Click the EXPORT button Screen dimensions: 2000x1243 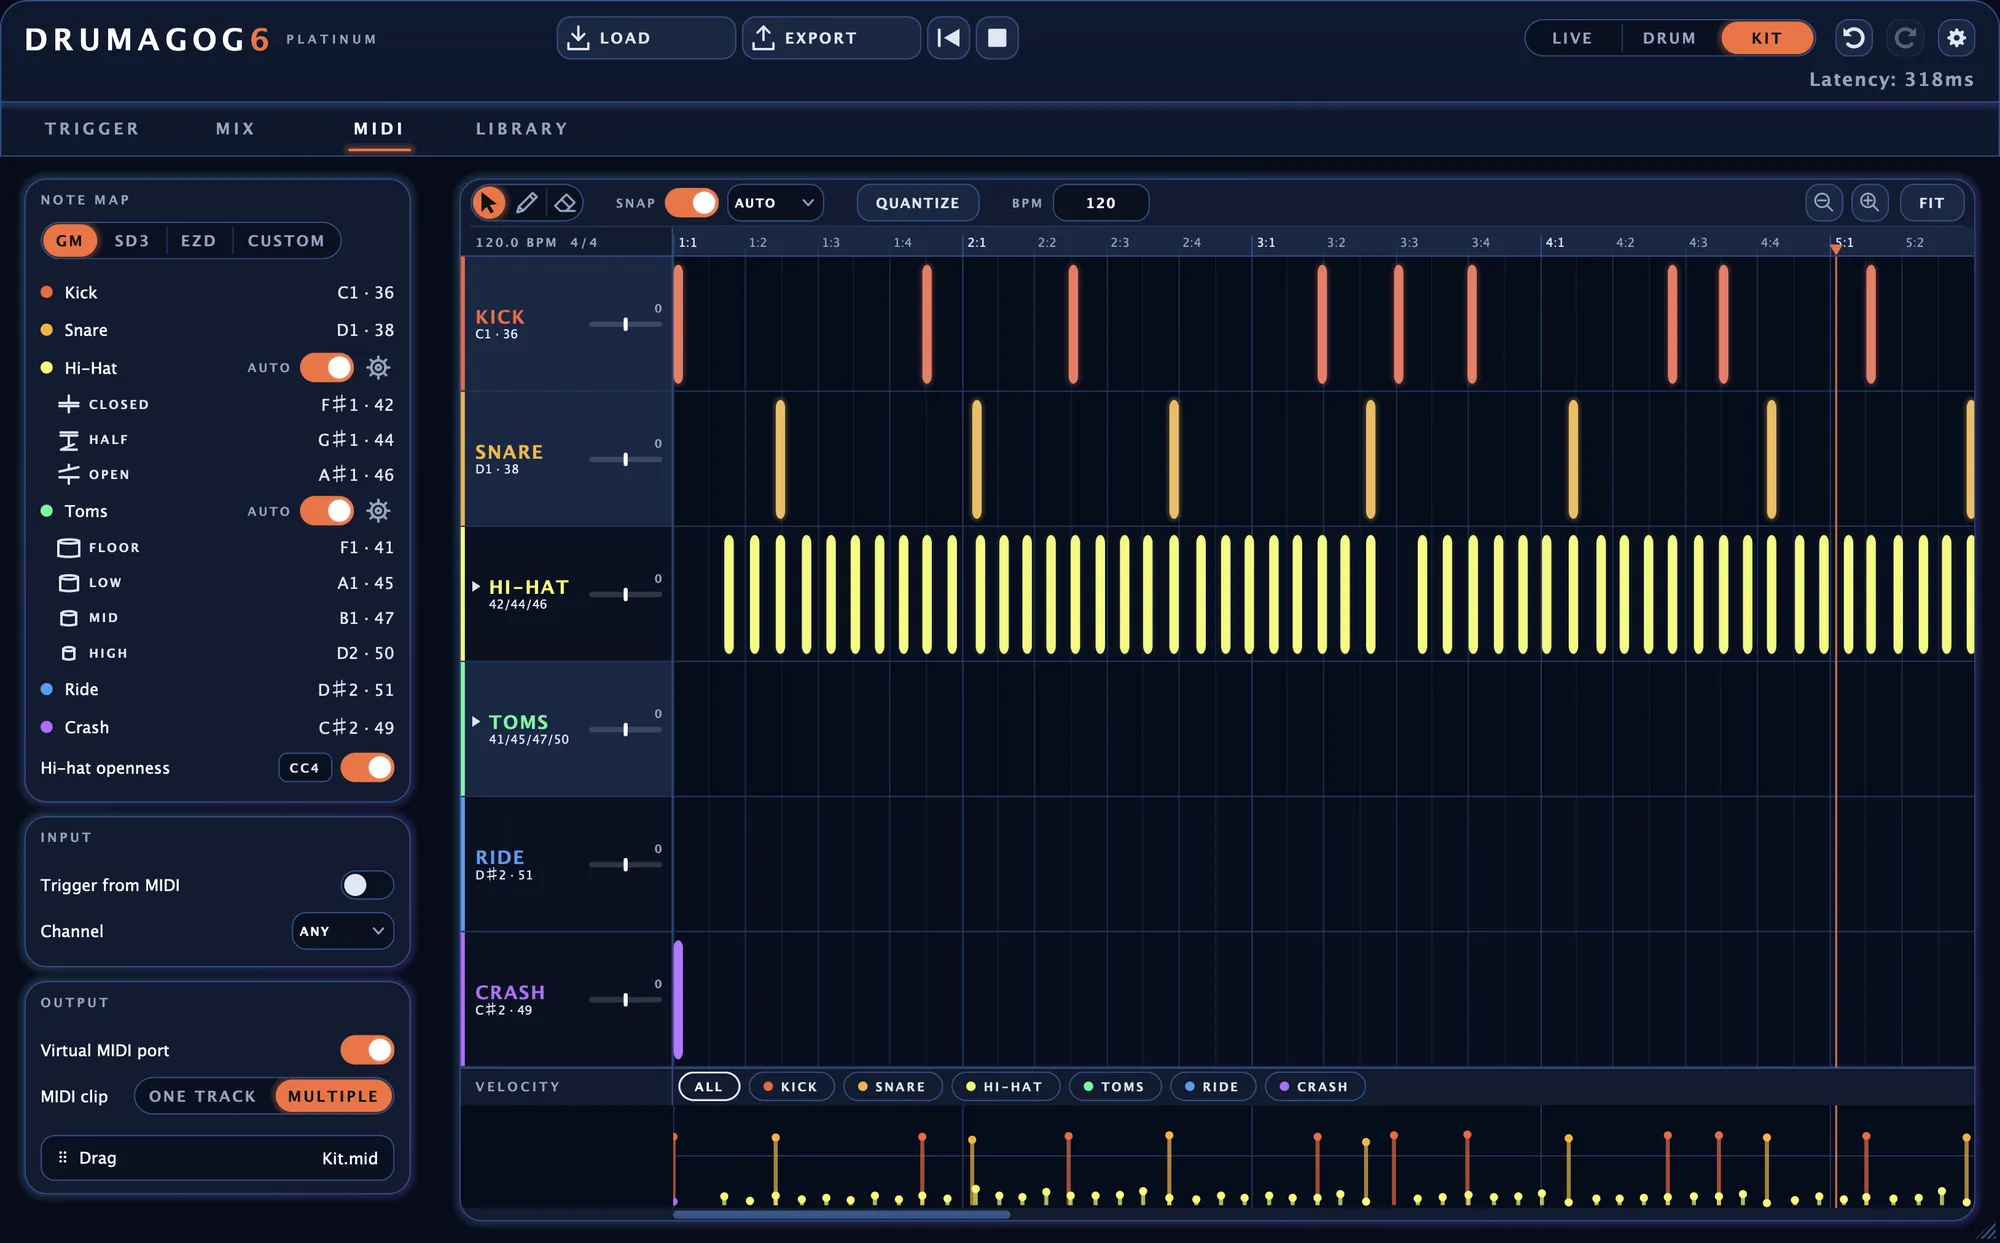(x=831, y=38)
